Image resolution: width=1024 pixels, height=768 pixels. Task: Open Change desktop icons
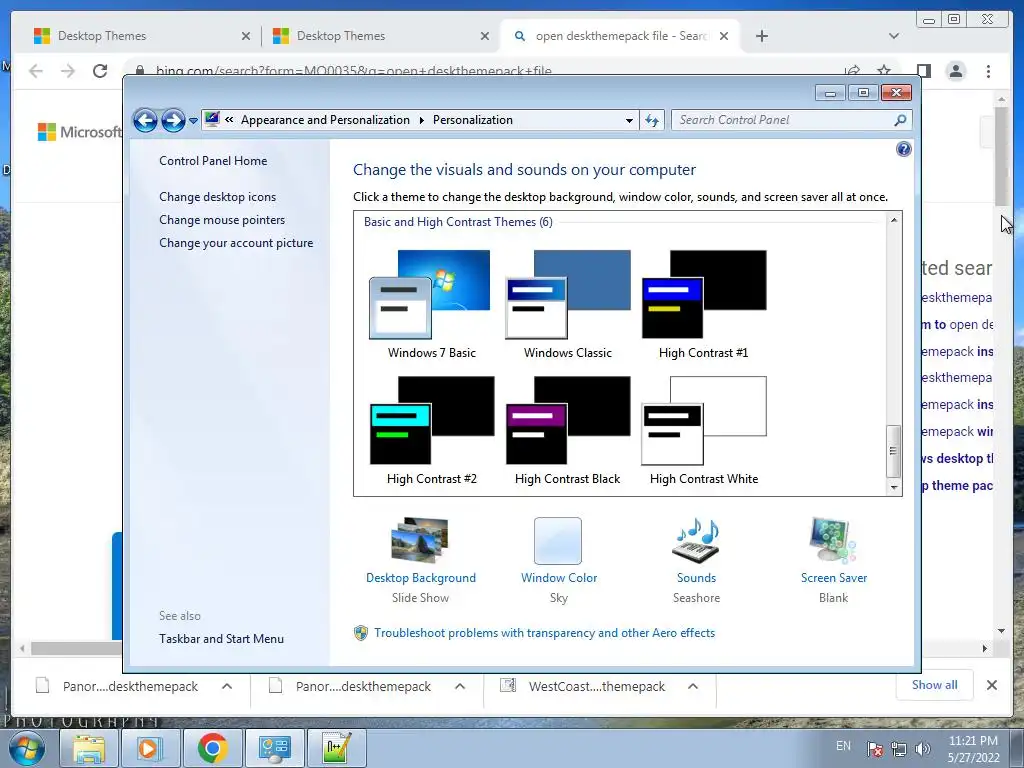(x=217, y=197)
